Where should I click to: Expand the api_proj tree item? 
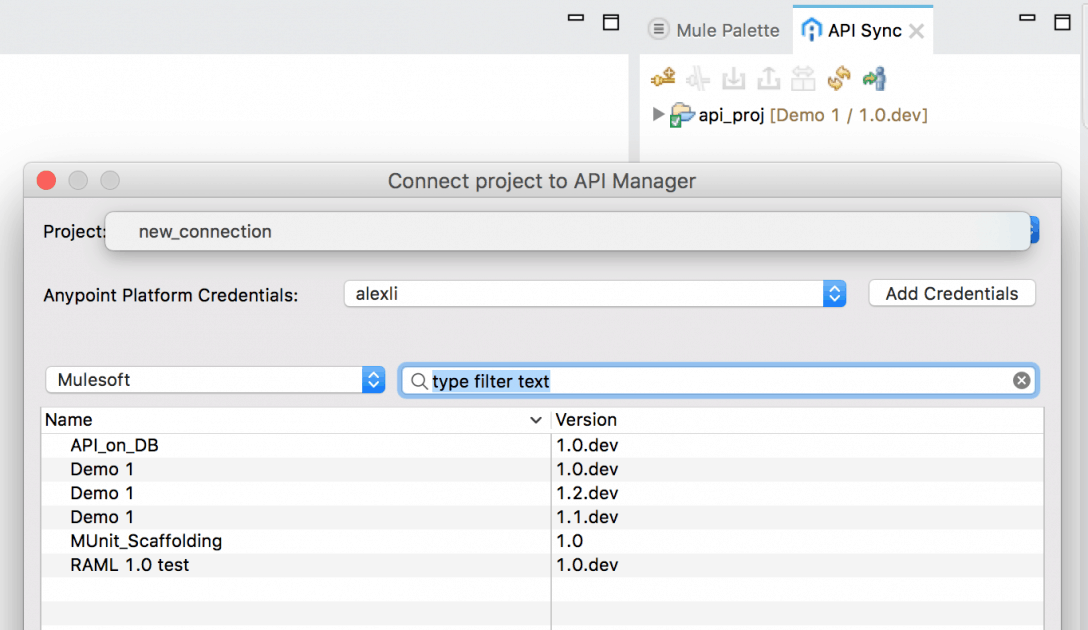[x=658, y=114]
